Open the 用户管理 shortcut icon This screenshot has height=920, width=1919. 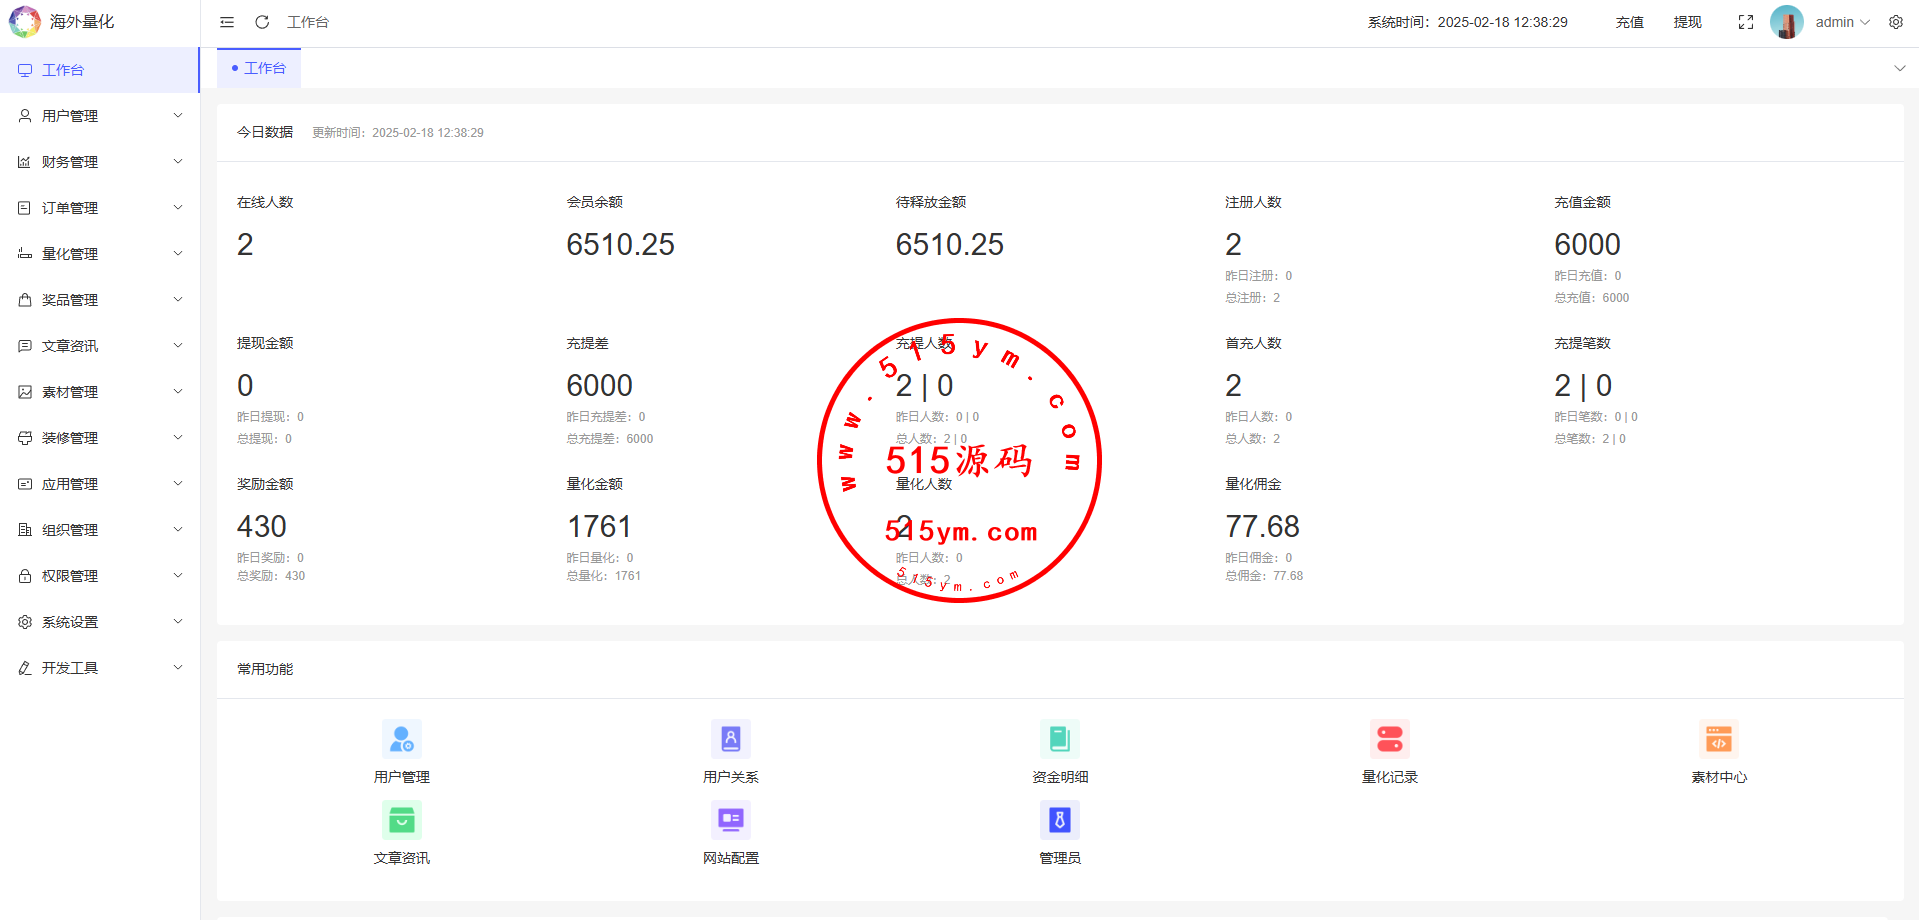(x=402, y=740)
